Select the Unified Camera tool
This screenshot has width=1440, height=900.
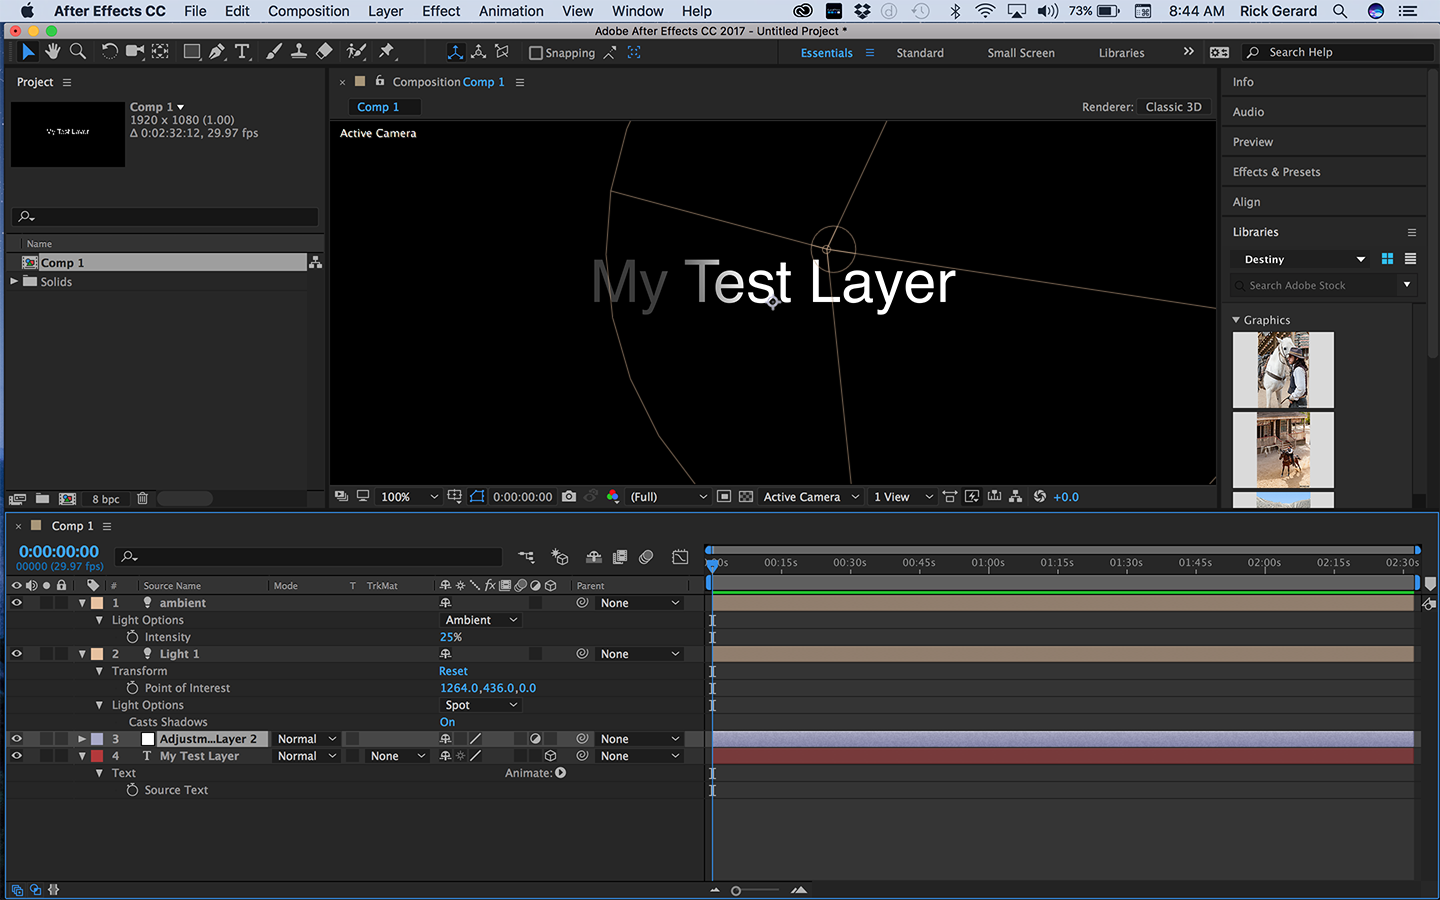[x=135, y=52]
